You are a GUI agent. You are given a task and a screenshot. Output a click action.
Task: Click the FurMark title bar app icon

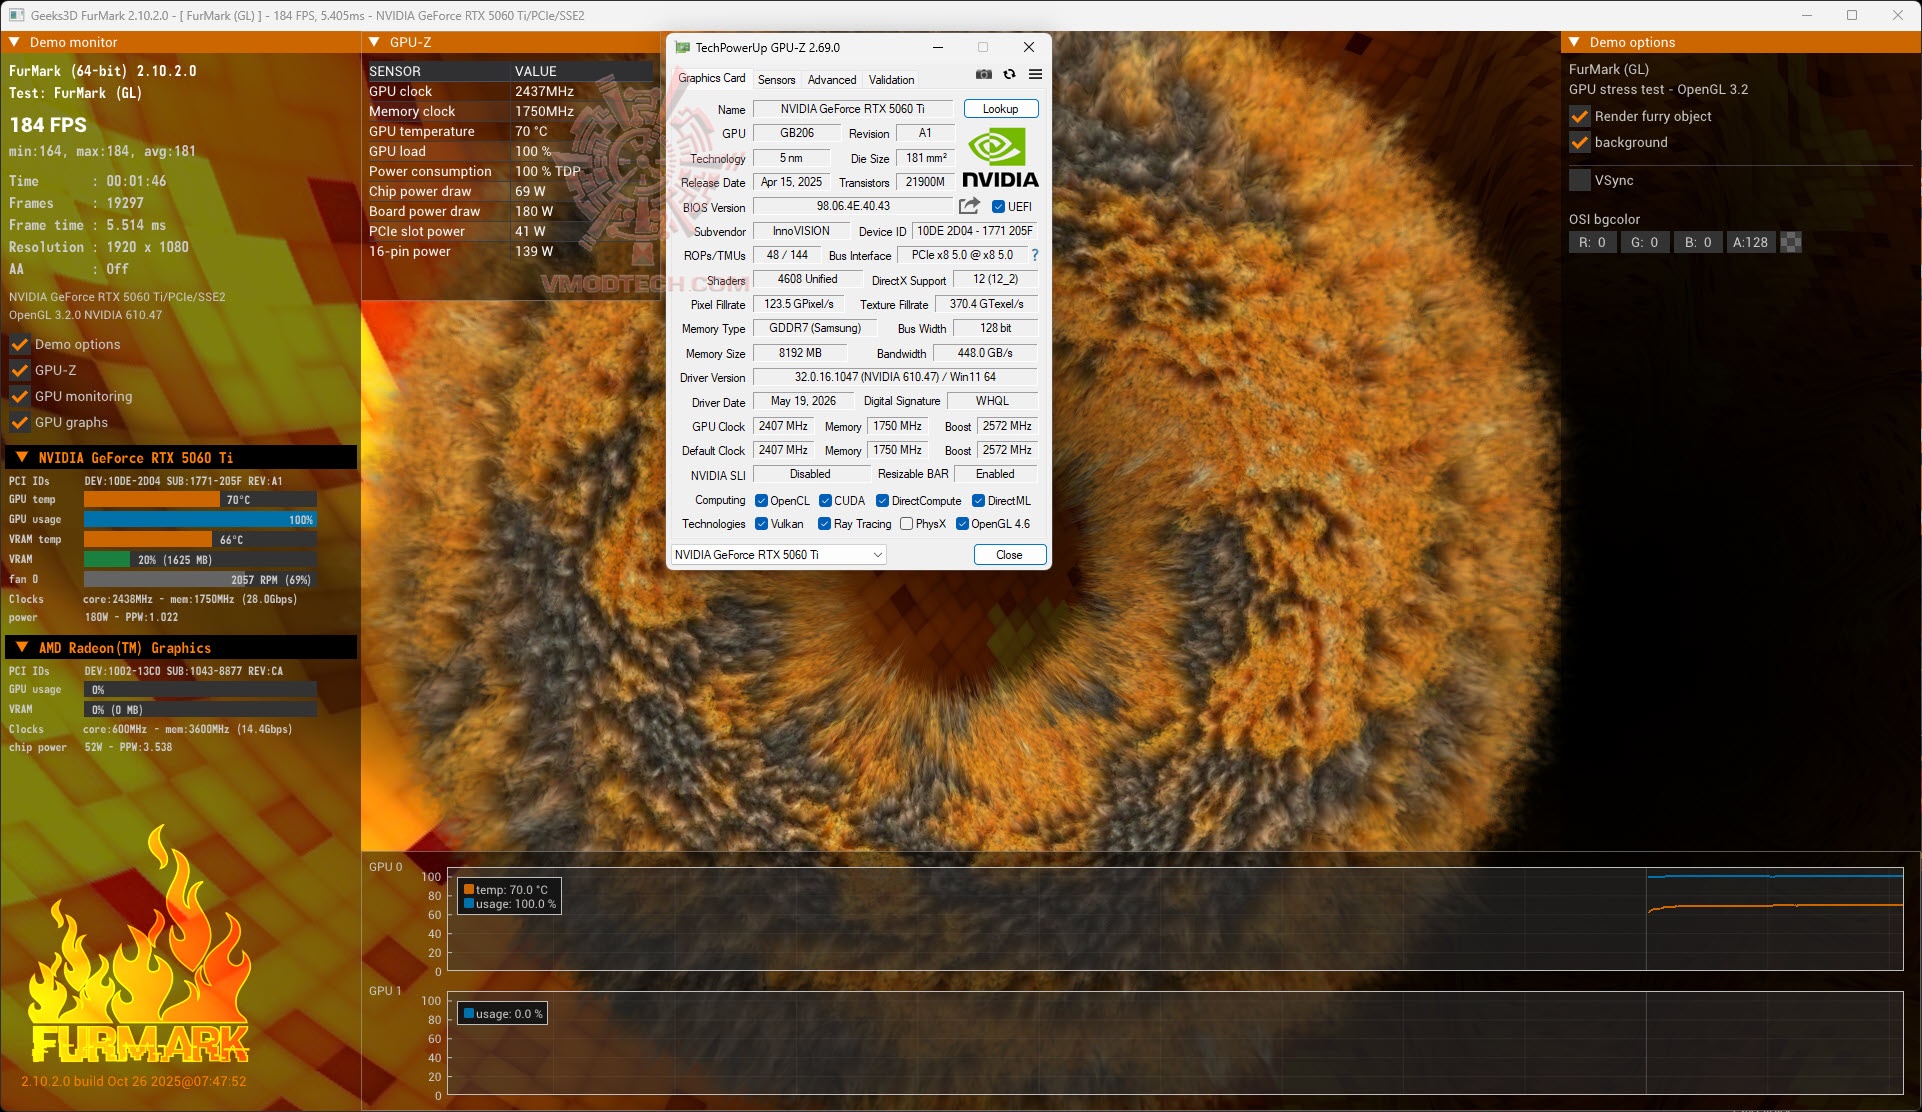pos(16,15)
